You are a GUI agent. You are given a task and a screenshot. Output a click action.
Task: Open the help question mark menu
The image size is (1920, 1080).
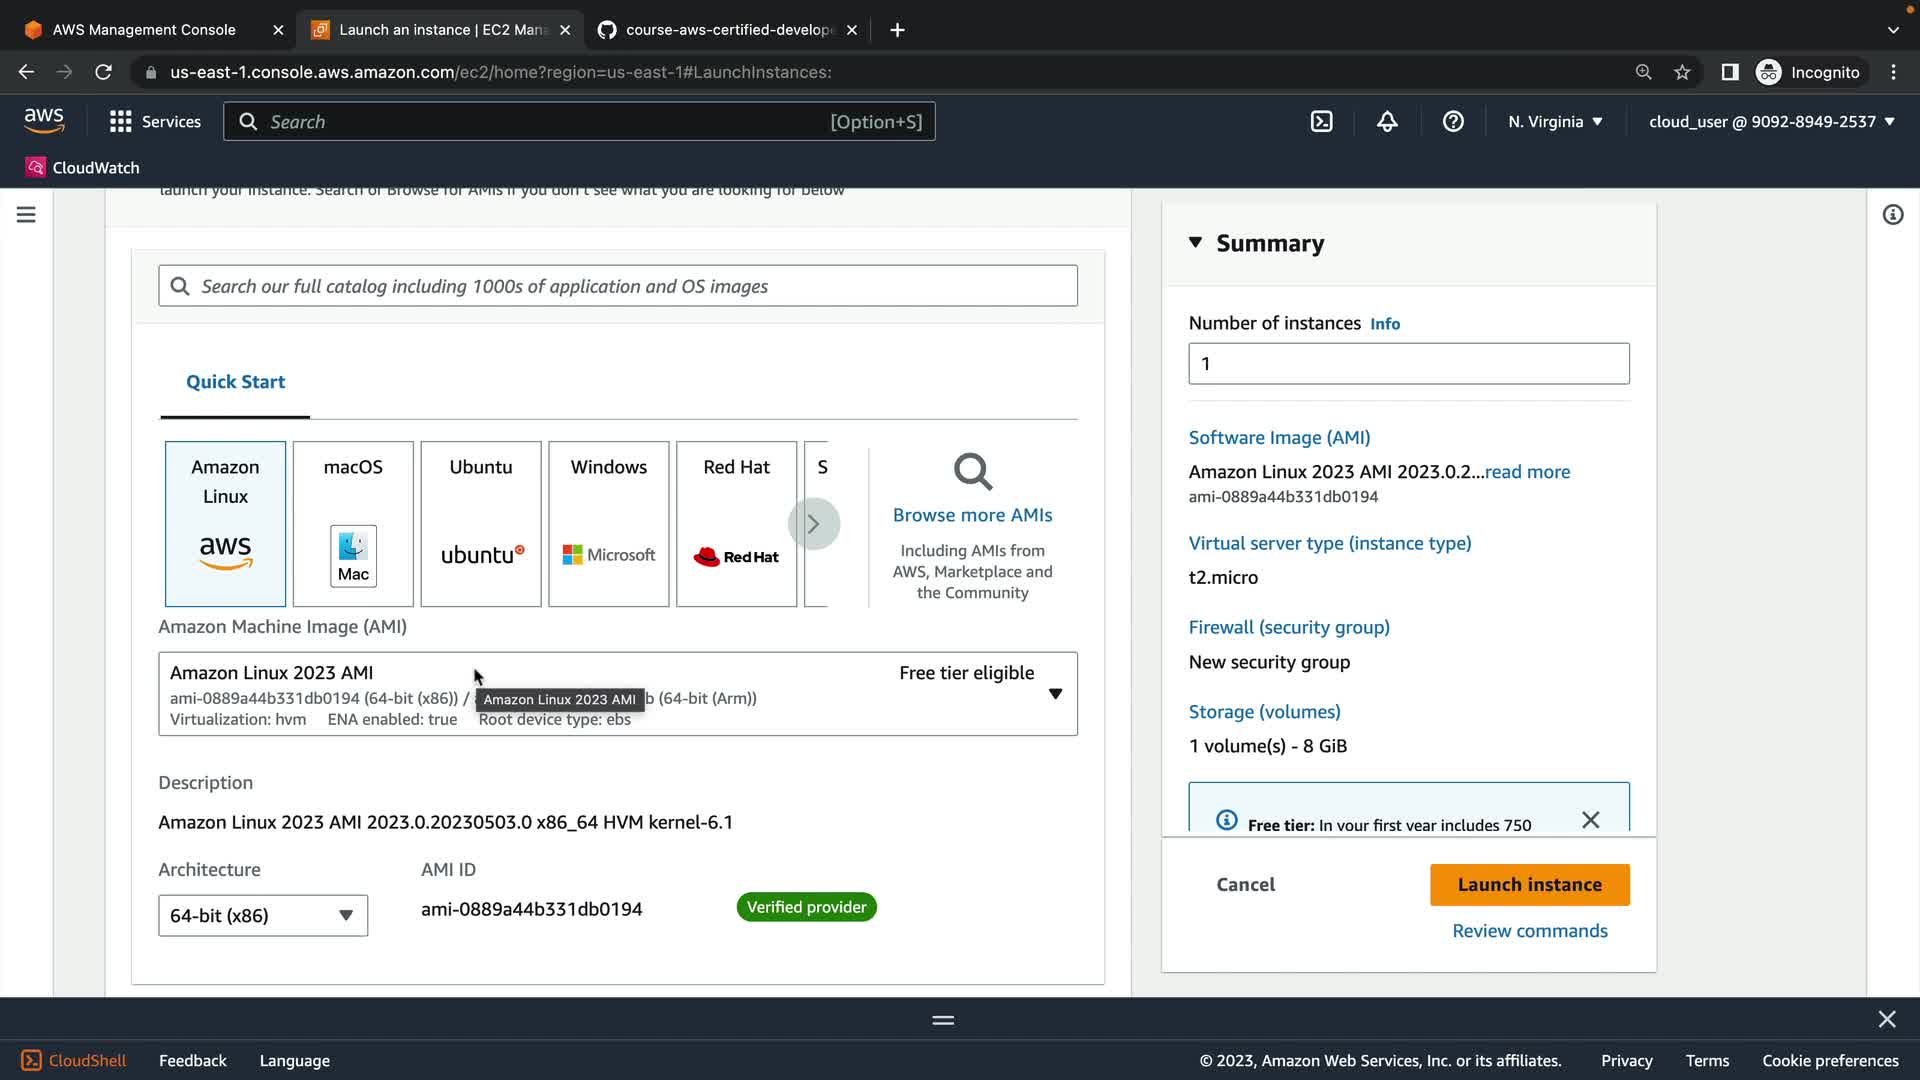click(1453, 121)
